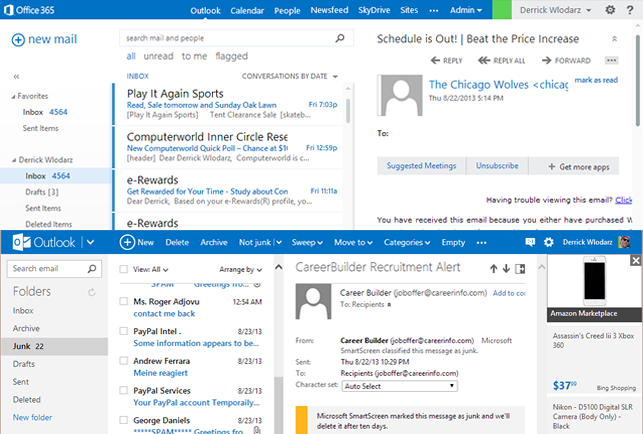Filter mail by unread
The height and width of the screenshot is (434, 643).
point(158,57)
